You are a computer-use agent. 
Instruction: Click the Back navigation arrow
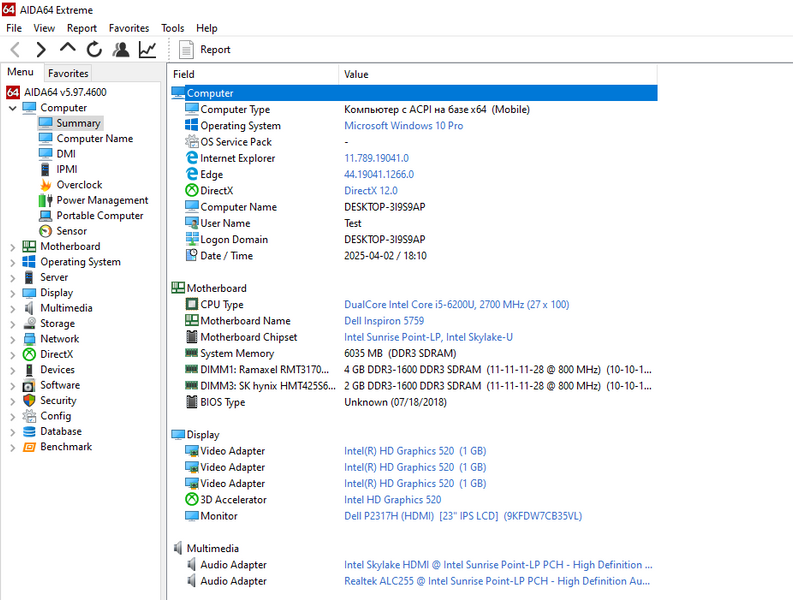click(15, 50)
